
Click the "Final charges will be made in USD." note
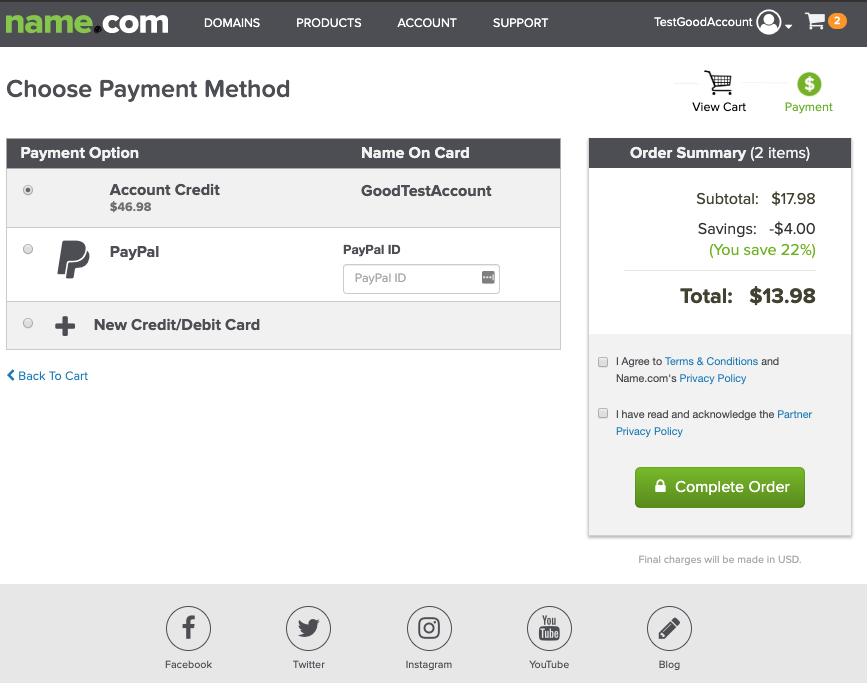click(x=719, y=560)
